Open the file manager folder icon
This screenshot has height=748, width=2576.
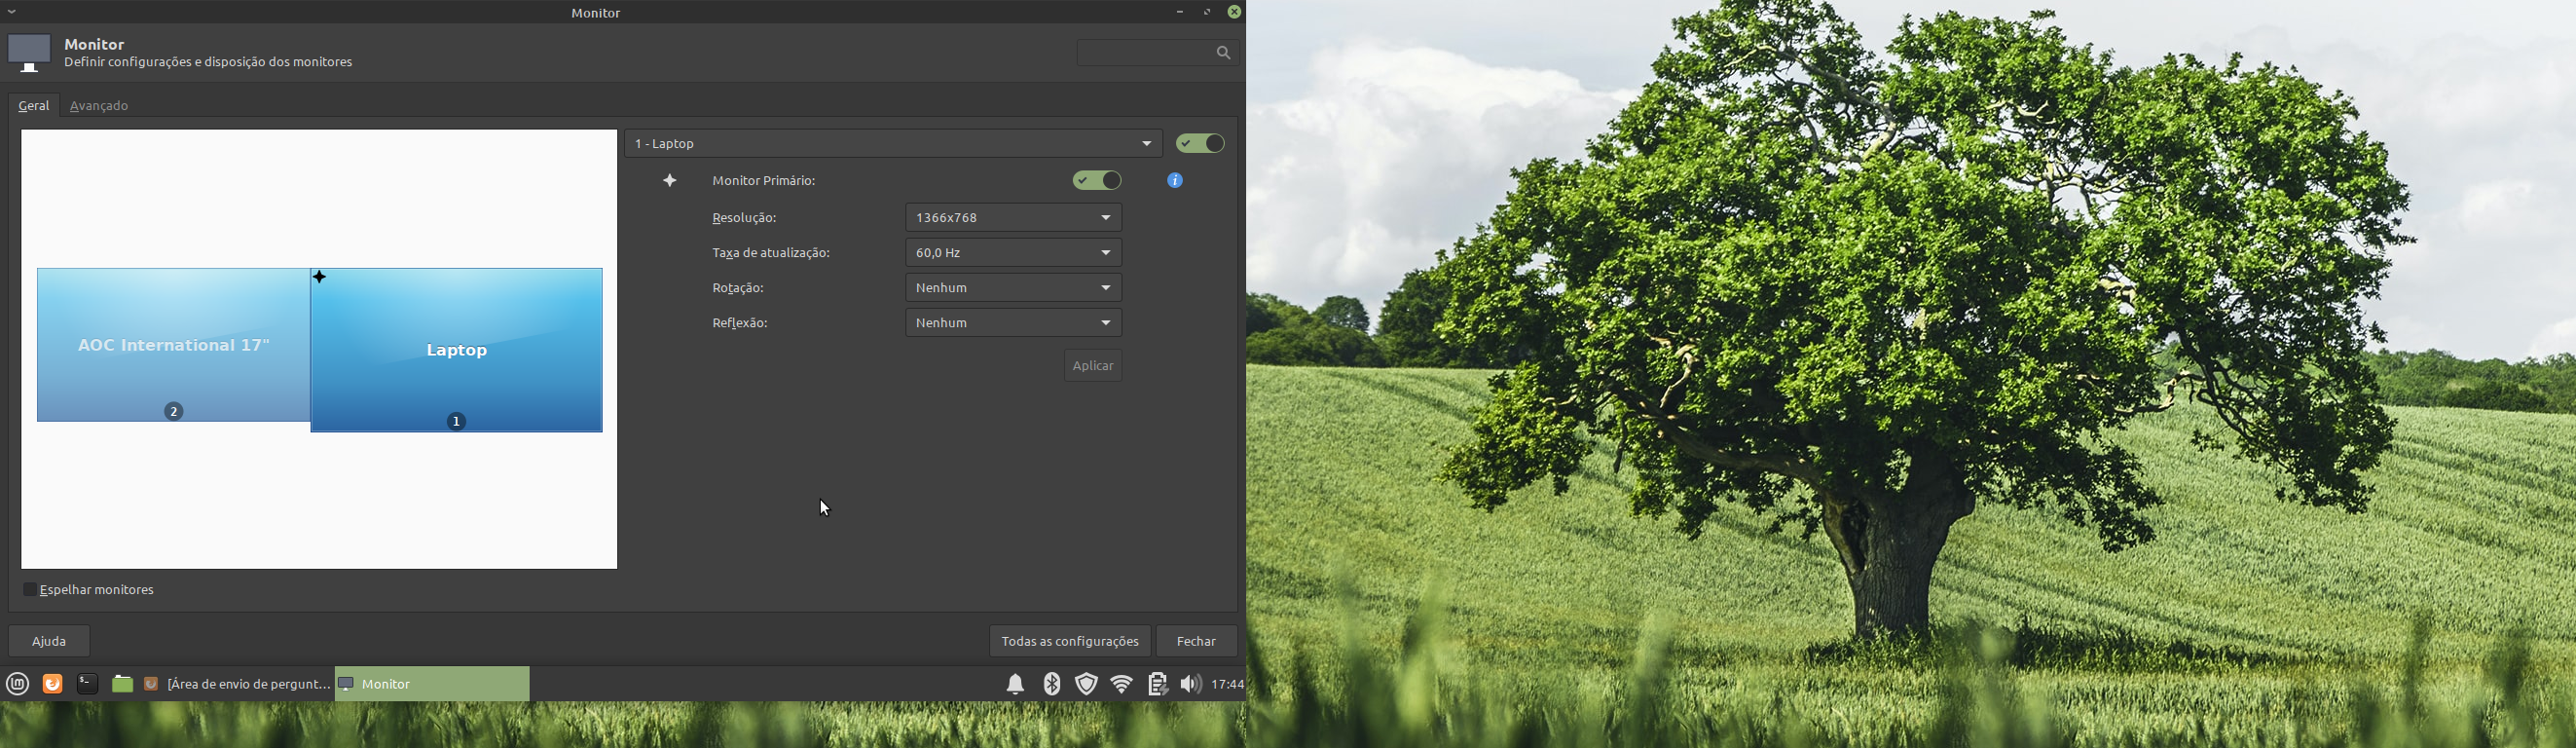click(122, 684)
